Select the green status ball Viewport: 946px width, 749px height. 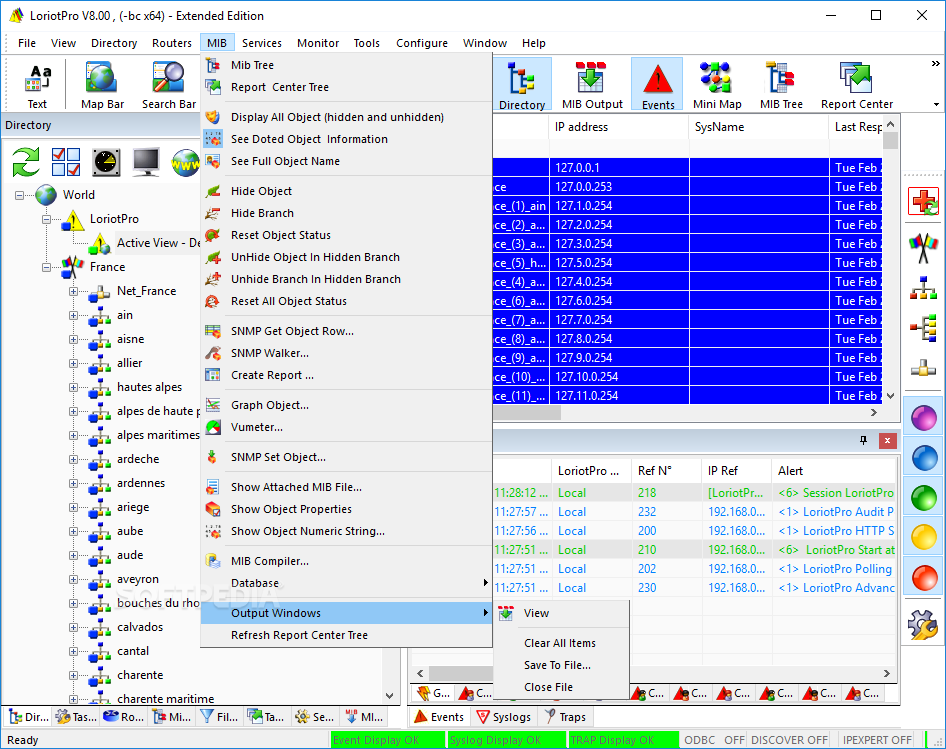point(924,498)
